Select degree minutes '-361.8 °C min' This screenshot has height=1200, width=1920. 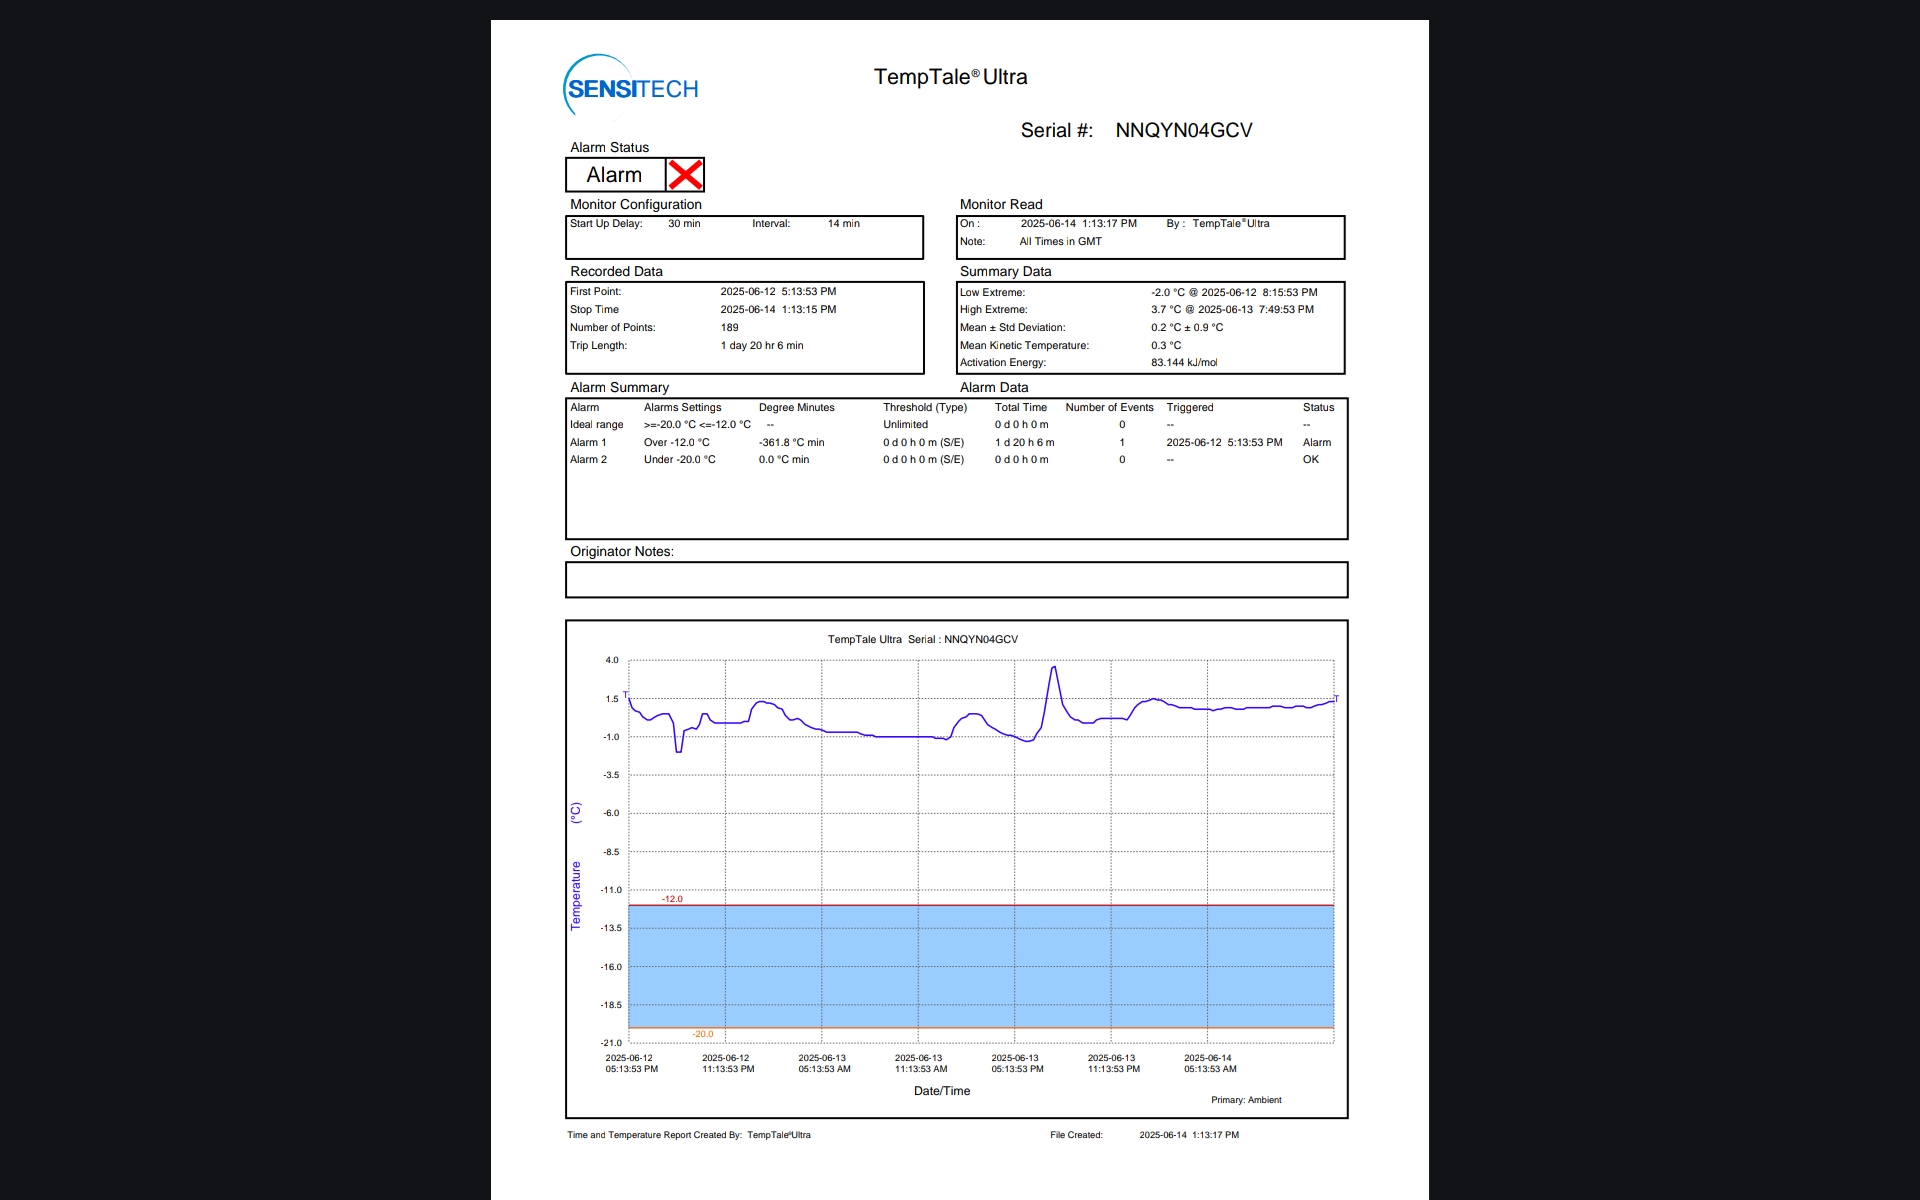[x=791, y=443]
